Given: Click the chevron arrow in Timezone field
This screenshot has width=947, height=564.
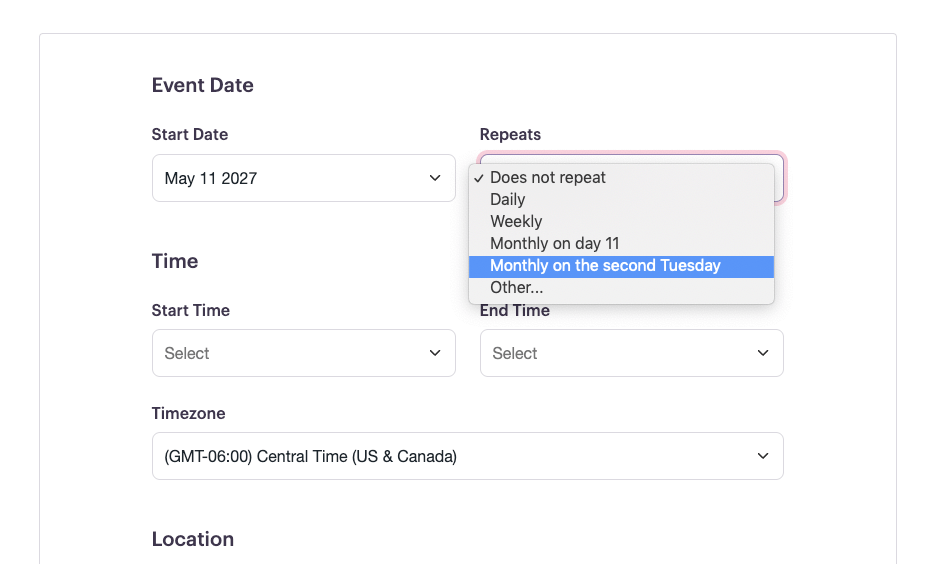Looking at the screenshot, I should (x=763, y=456).
